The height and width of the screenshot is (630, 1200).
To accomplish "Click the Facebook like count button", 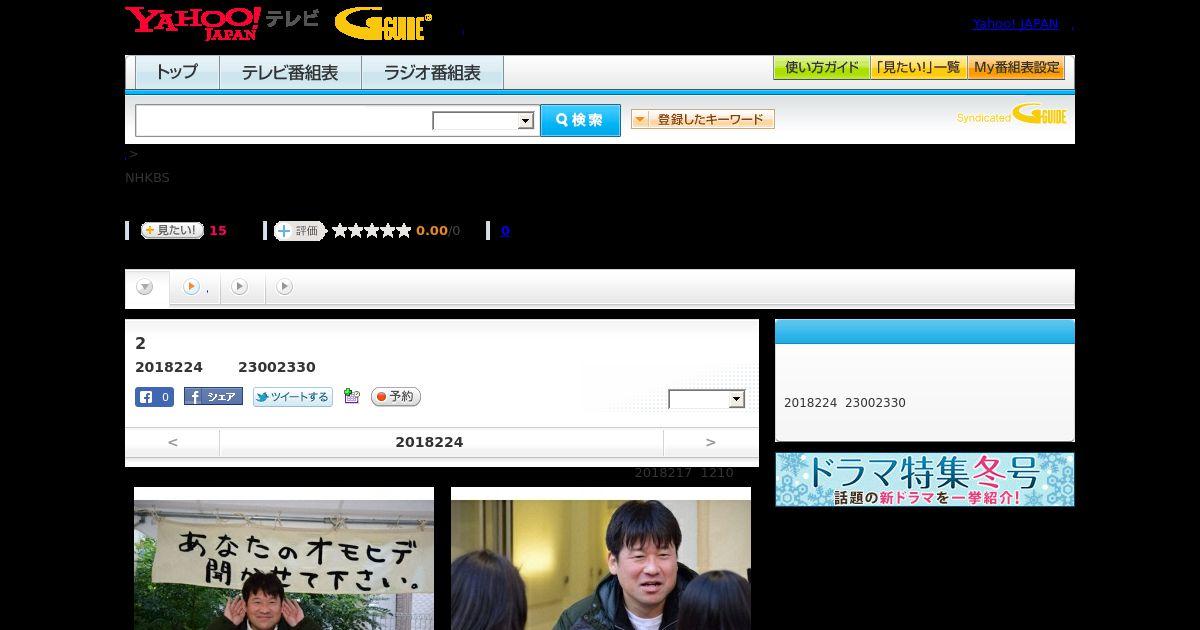I will (x=155, y=397).
